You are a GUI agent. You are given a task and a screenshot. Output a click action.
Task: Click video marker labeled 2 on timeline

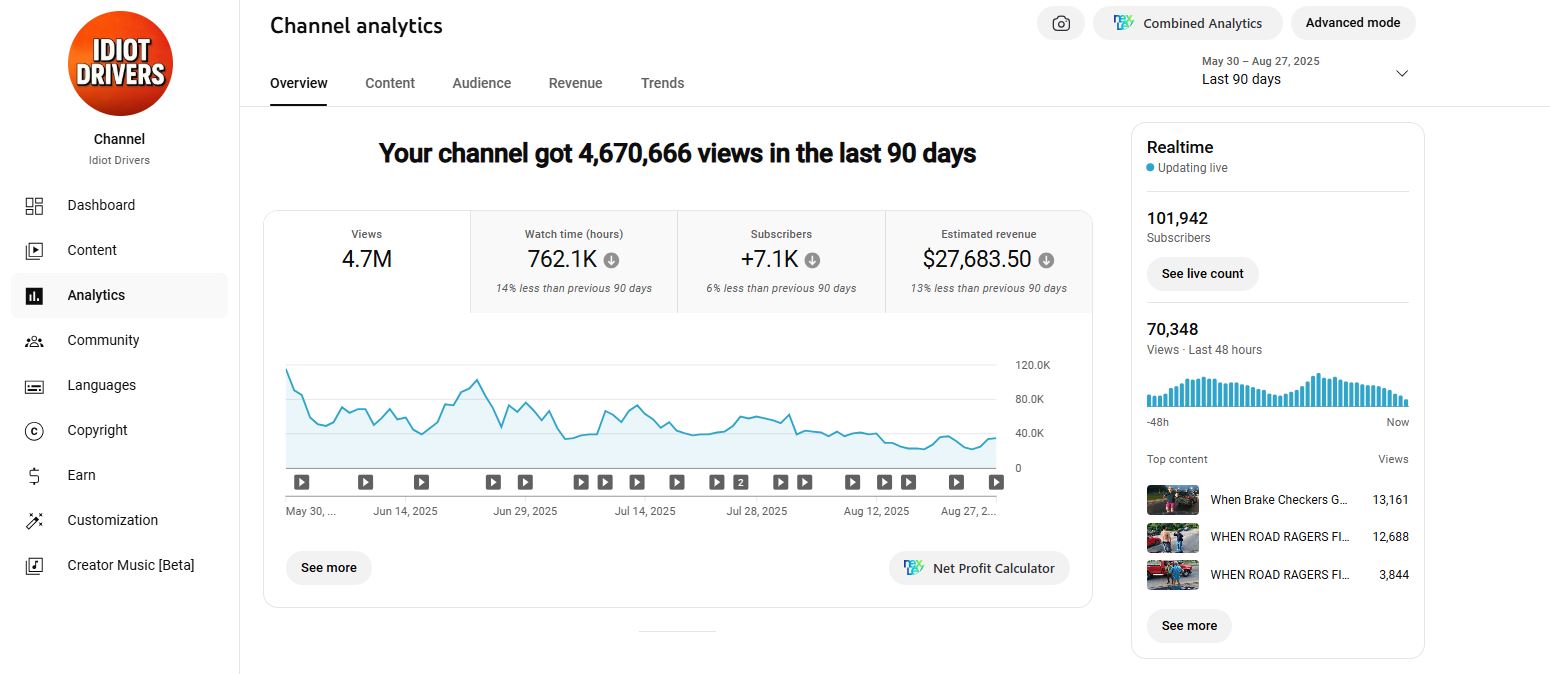[x=740, y=482]
